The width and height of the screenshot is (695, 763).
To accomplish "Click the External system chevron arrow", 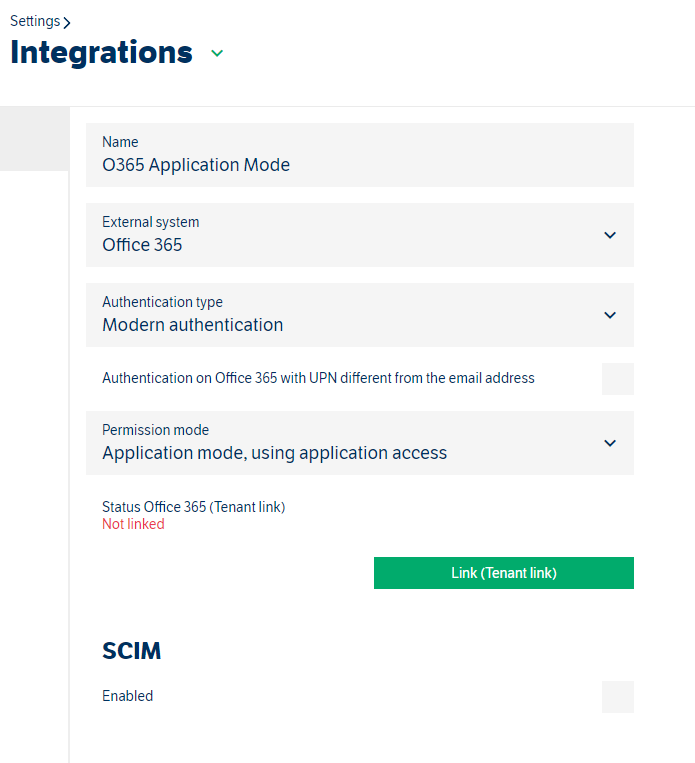I will 610,235.
